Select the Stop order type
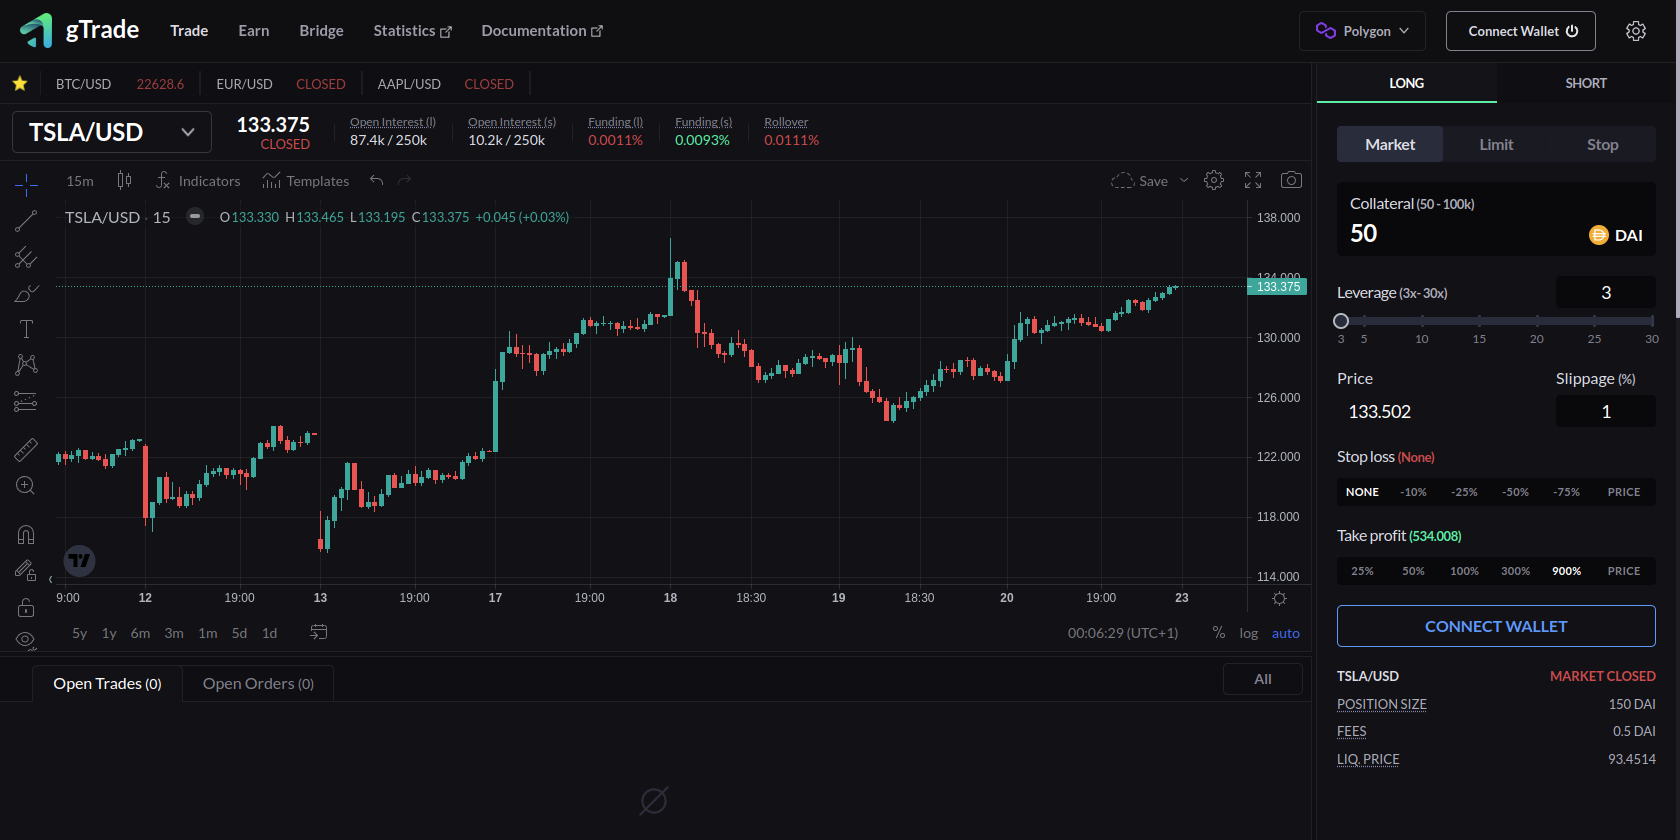The width and height of the screenshot is (1680, 840). coord(1602,144)
